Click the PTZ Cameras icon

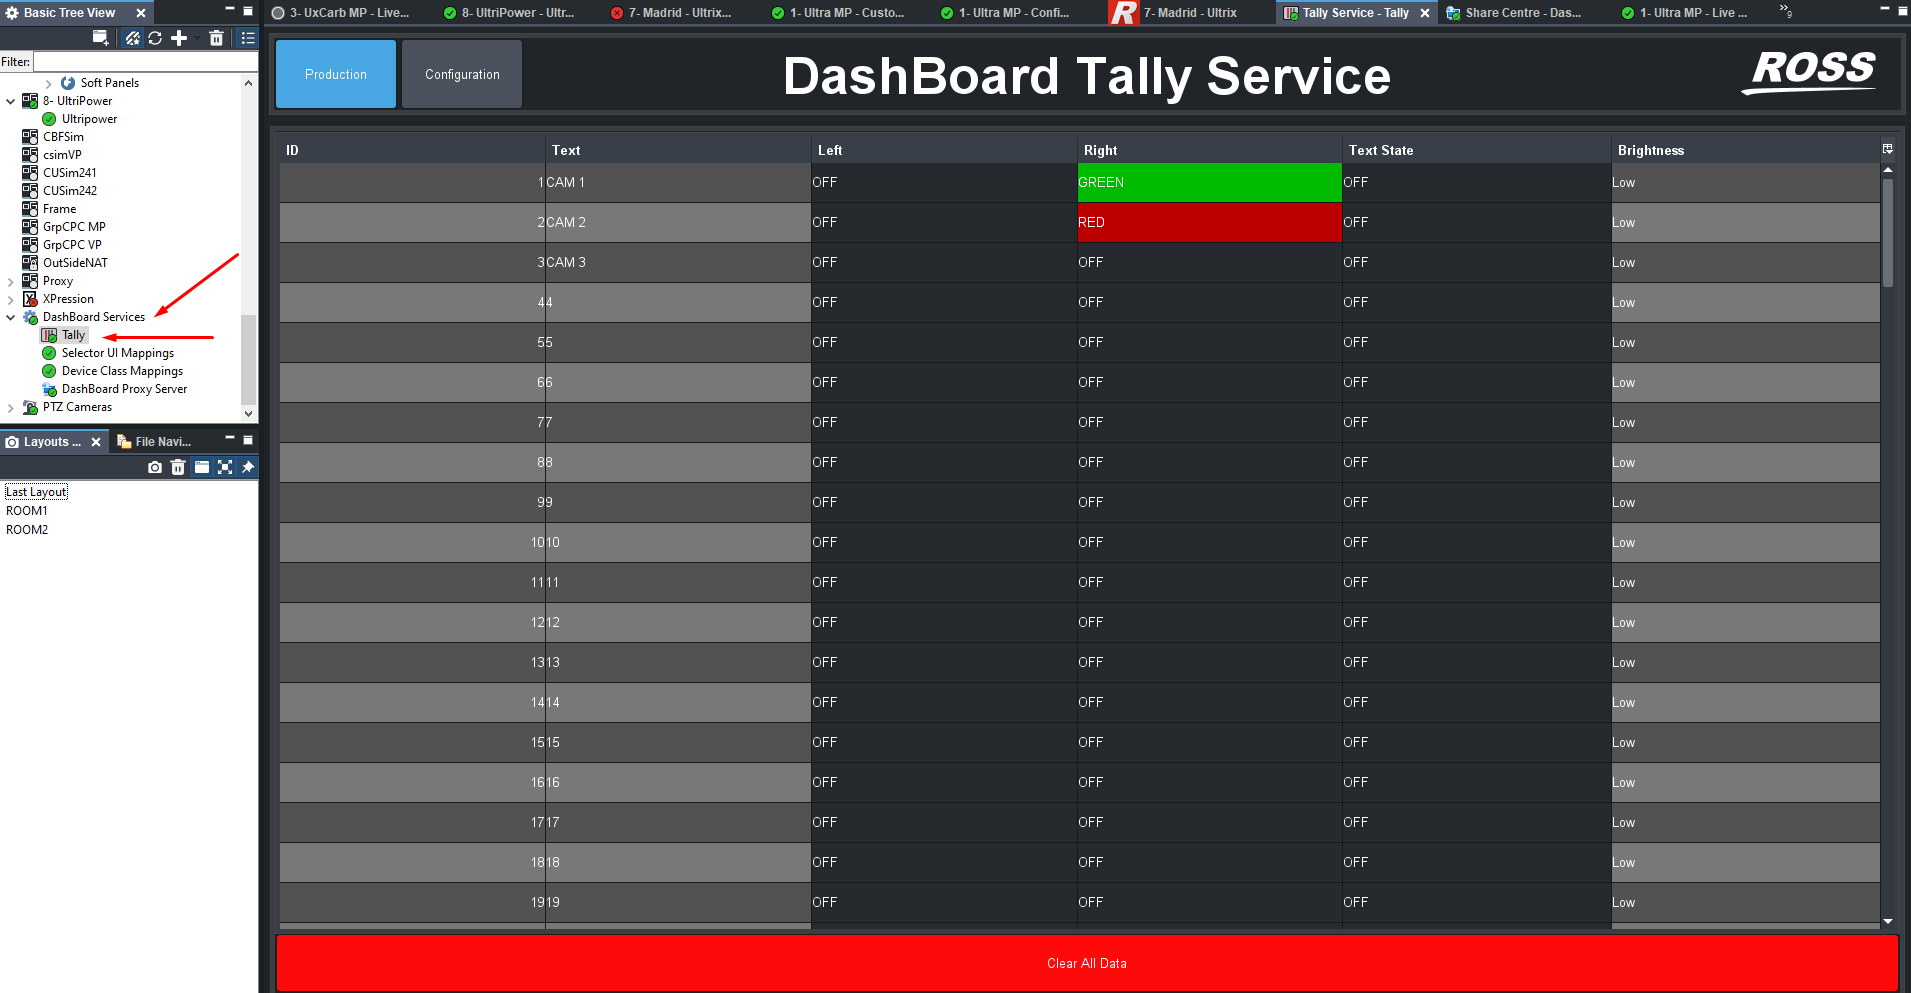30,407
